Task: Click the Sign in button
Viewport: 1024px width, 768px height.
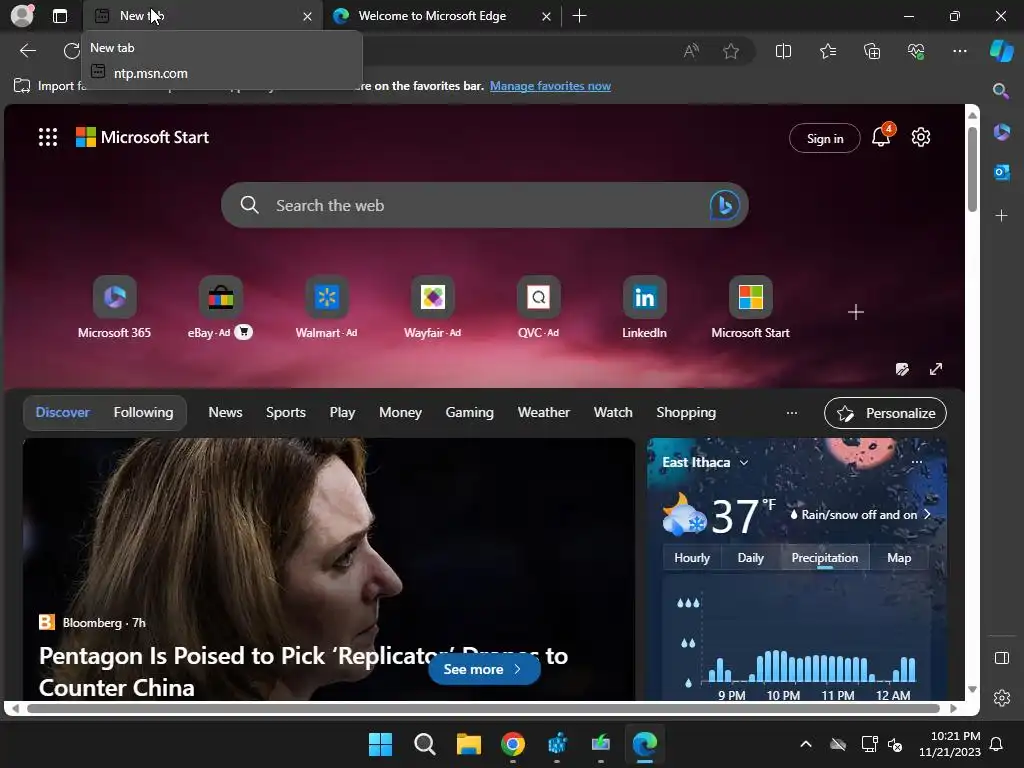Action: (825, 138)
